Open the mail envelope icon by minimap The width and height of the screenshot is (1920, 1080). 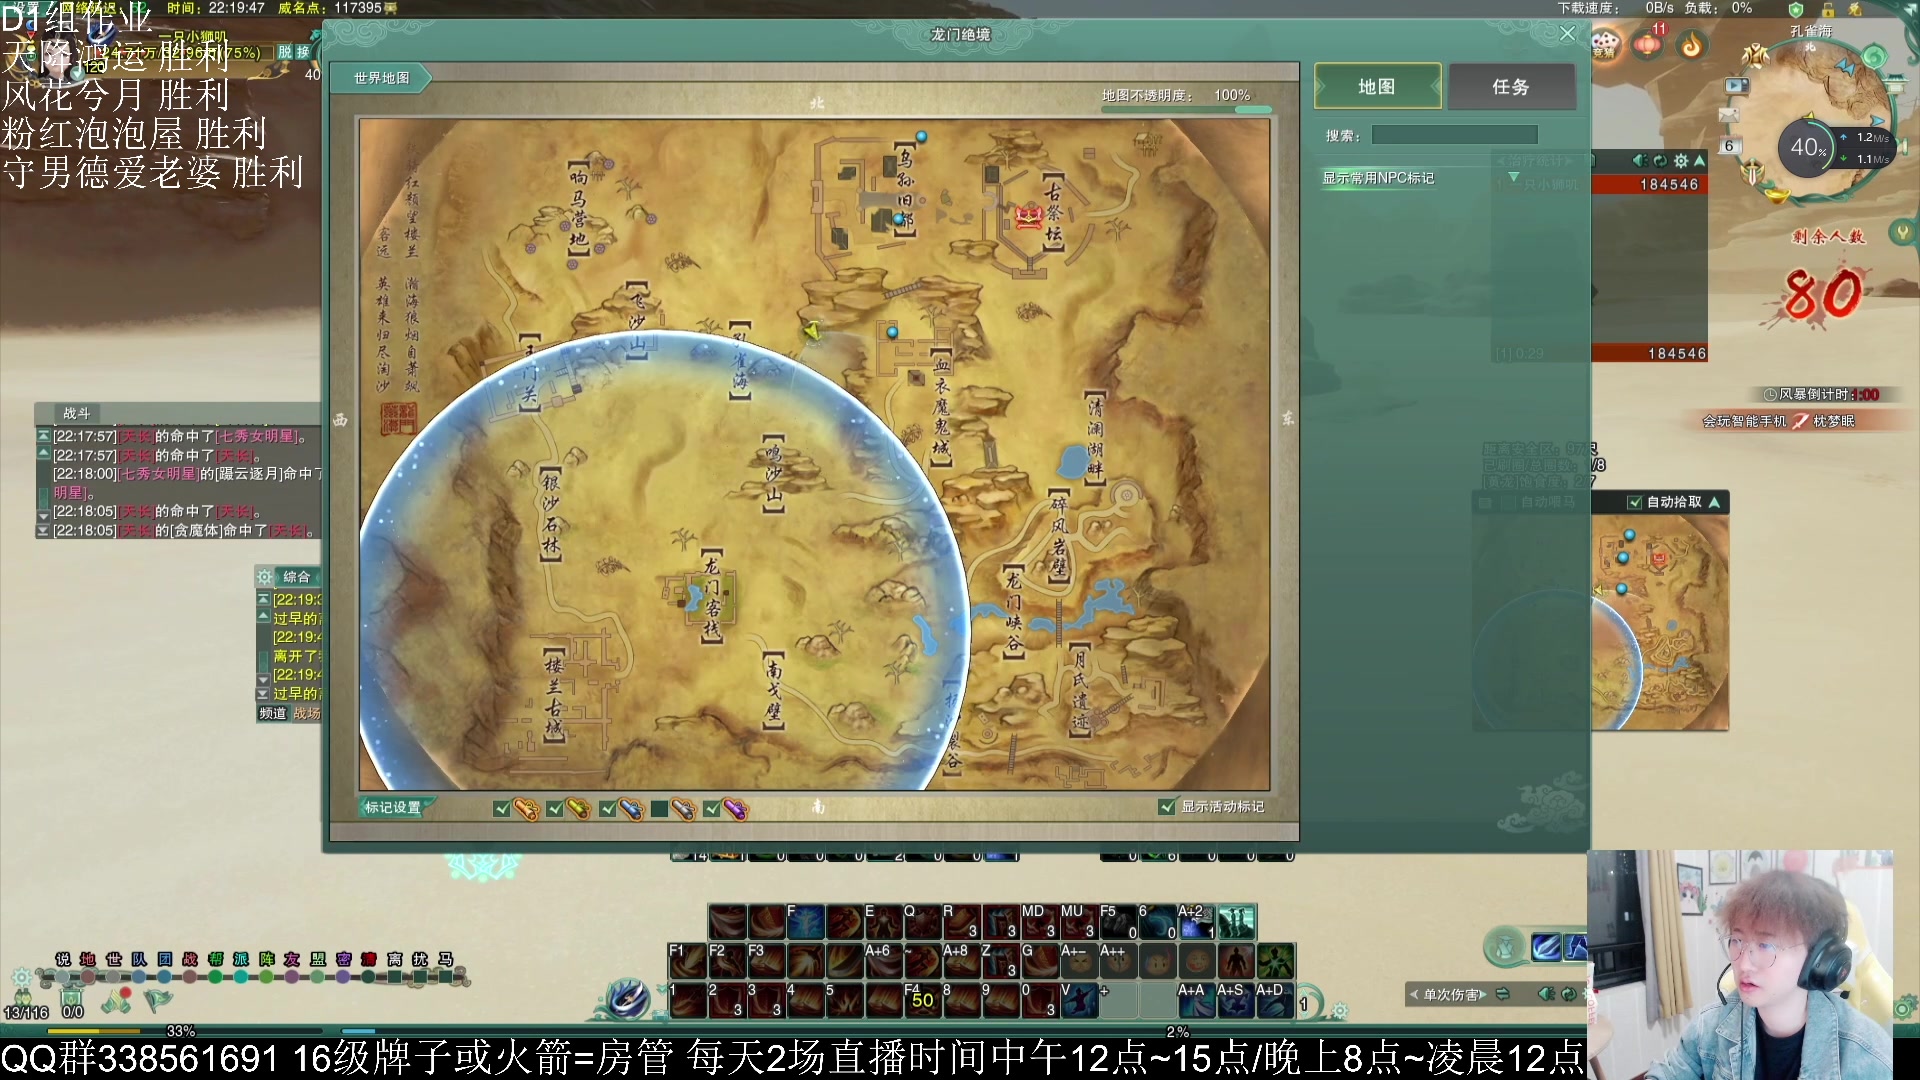click(x=1729, y=116)
